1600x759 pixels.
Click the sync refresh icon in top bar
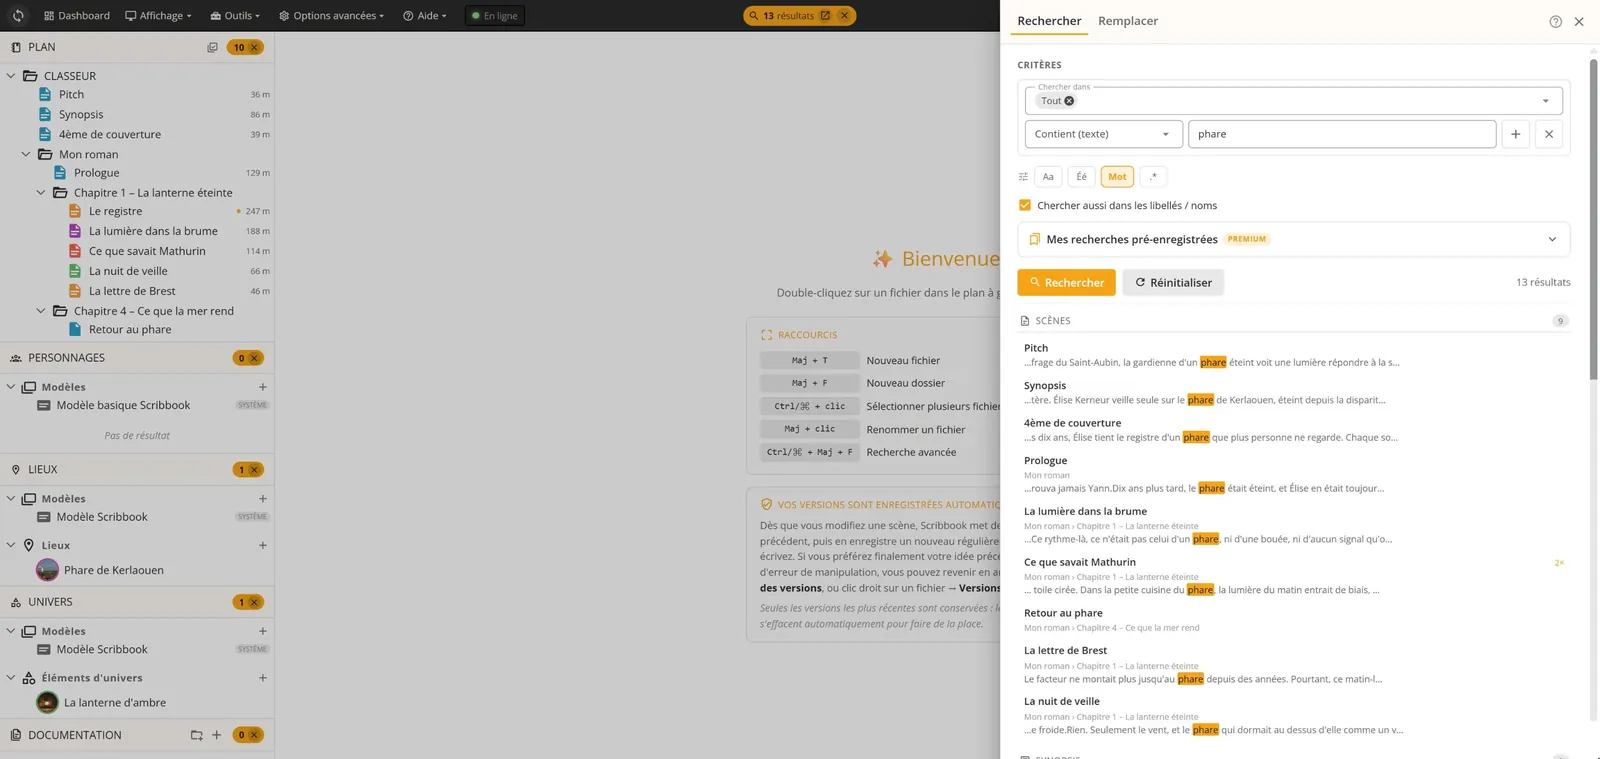pyautogui.click(x=18, y=16)
